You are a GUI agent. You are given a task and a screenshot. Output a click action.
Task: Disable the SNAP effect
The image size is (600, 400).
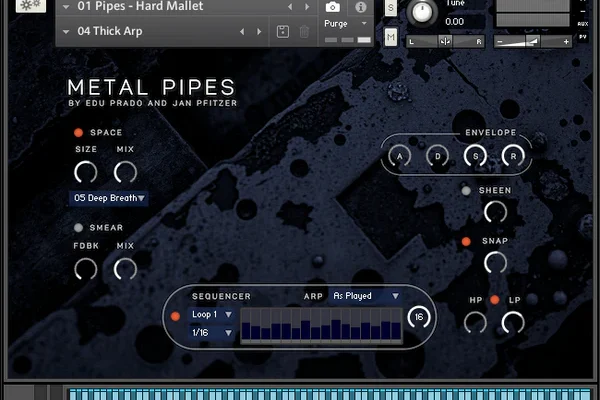466,241
